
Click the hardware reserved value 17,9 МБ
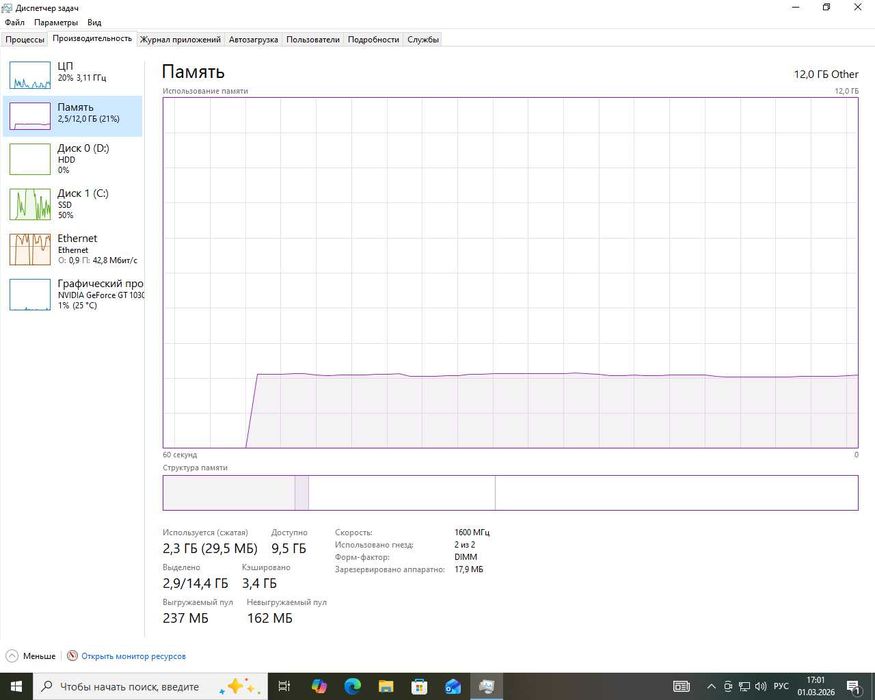(x=469, y=569)
